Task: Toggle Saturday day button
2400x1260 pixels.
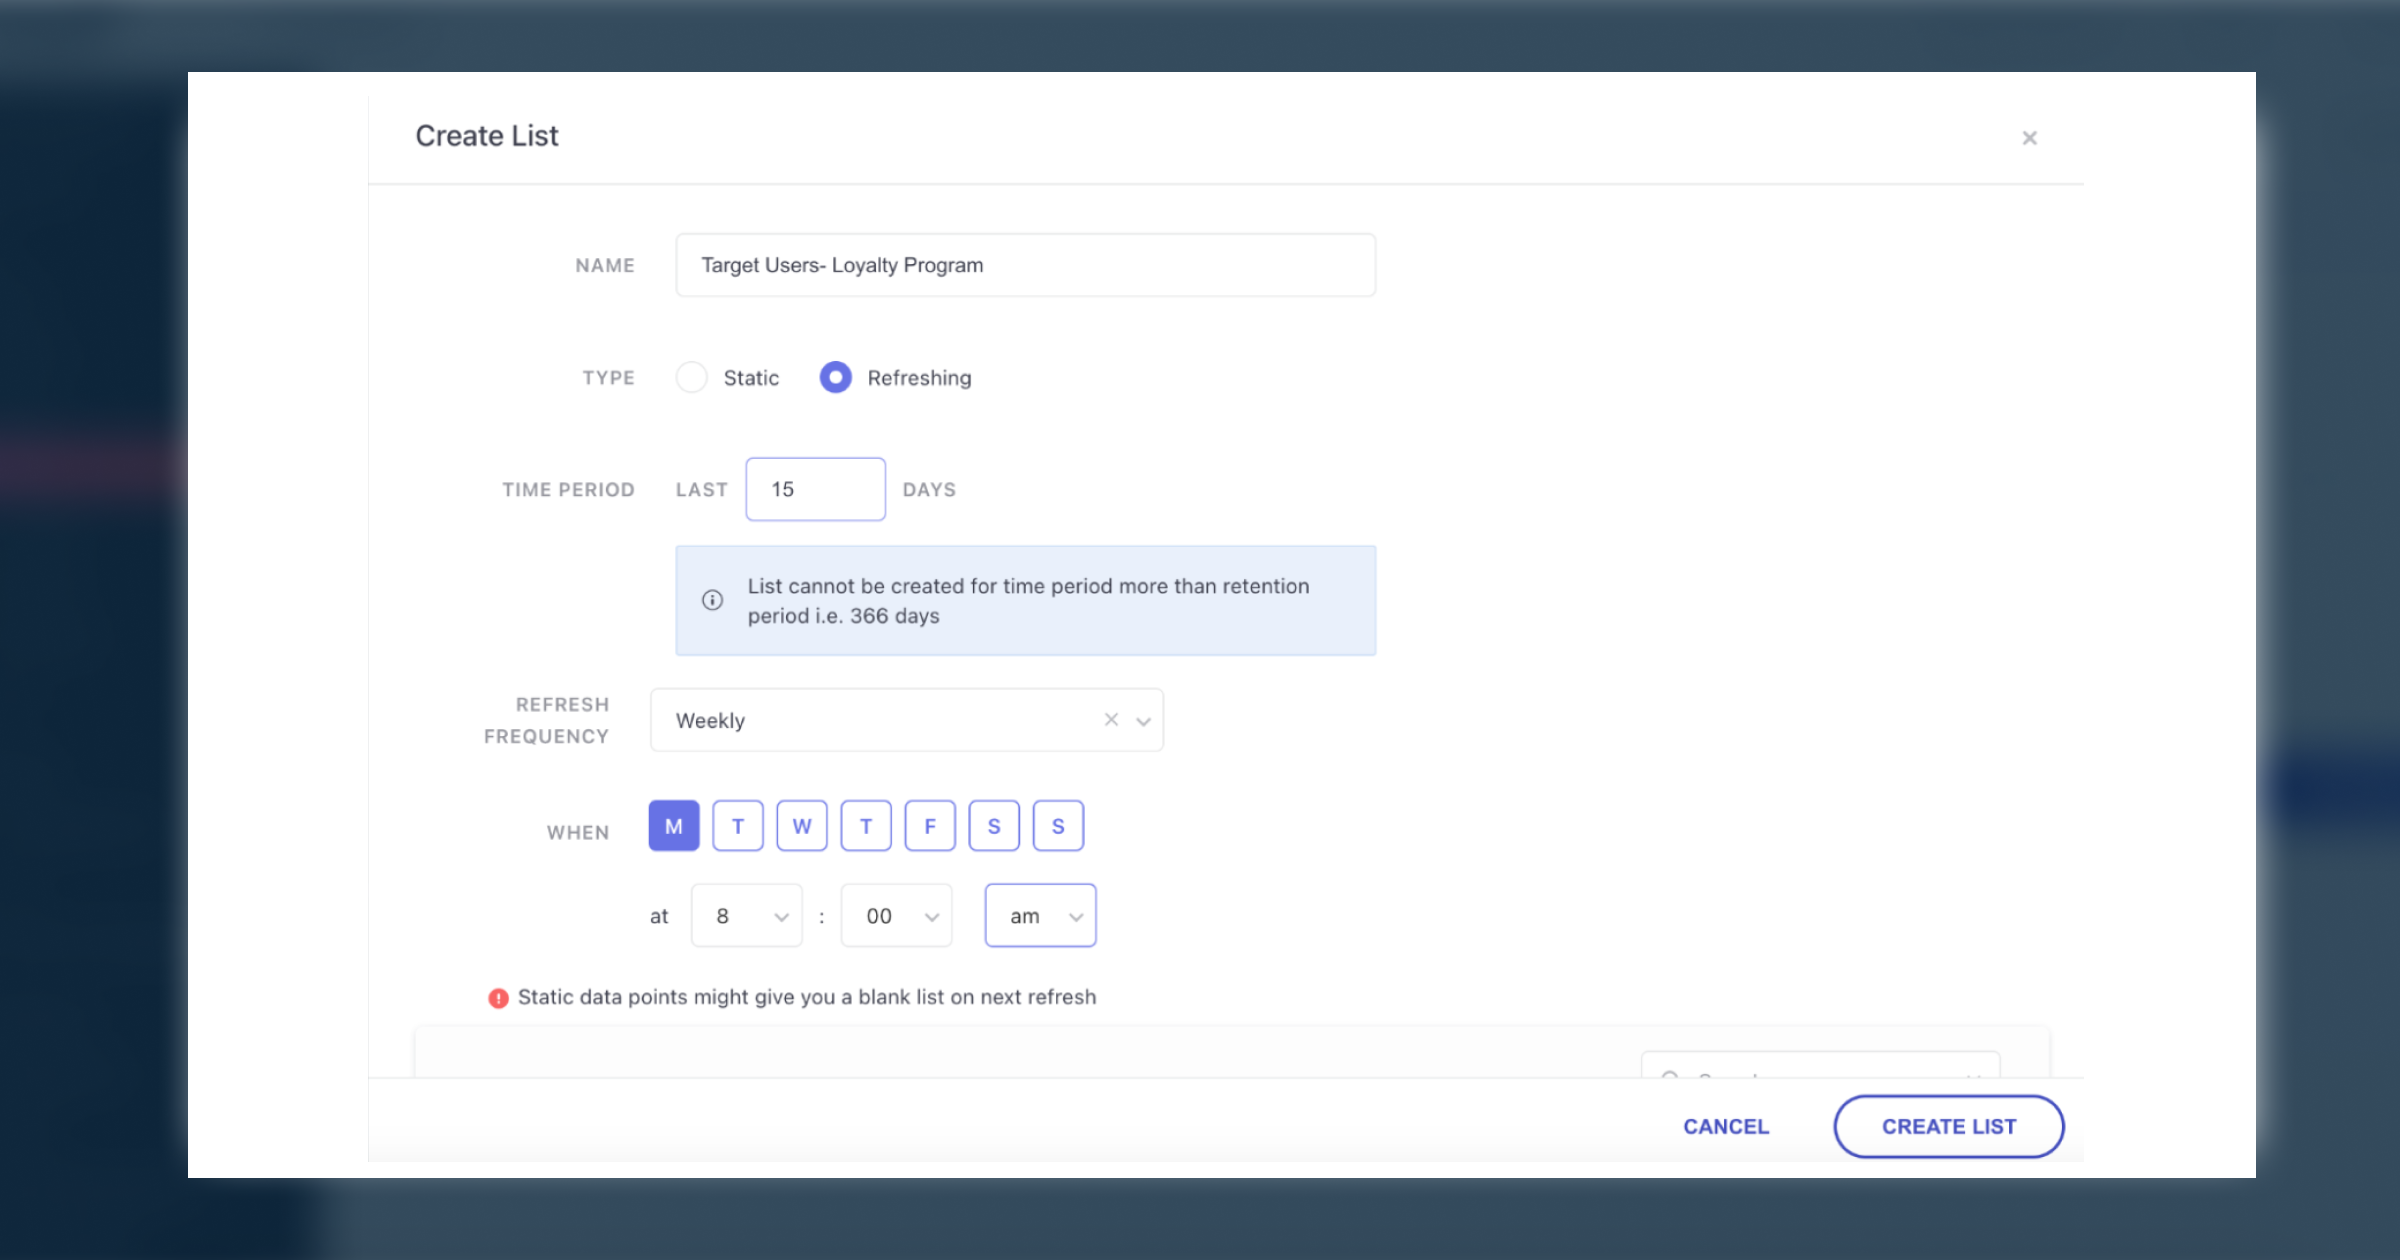Action: (994, 826)
